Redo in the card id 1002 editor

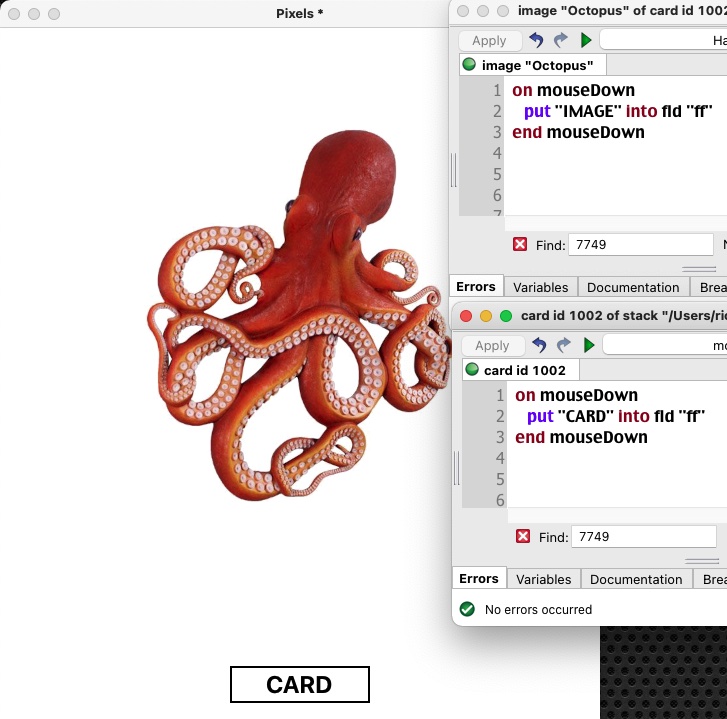(564, 345)
